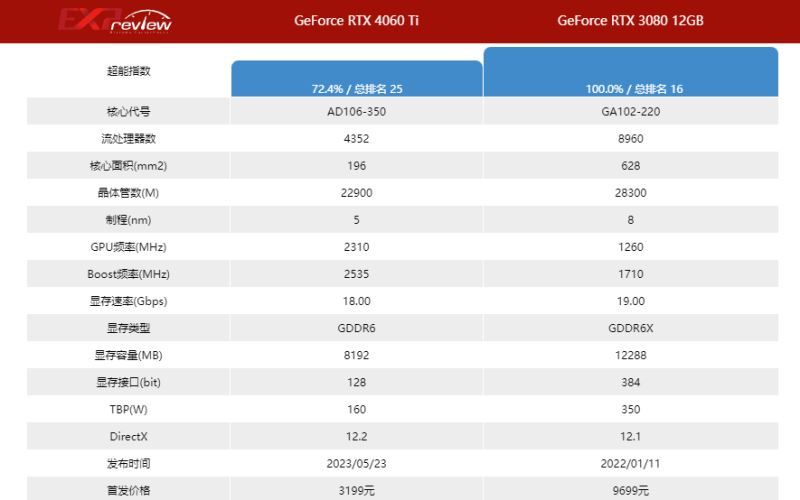Screen dimensions: 800x500
Task: Click the 9699元 launch price cell
Action: tap(631, 490)
